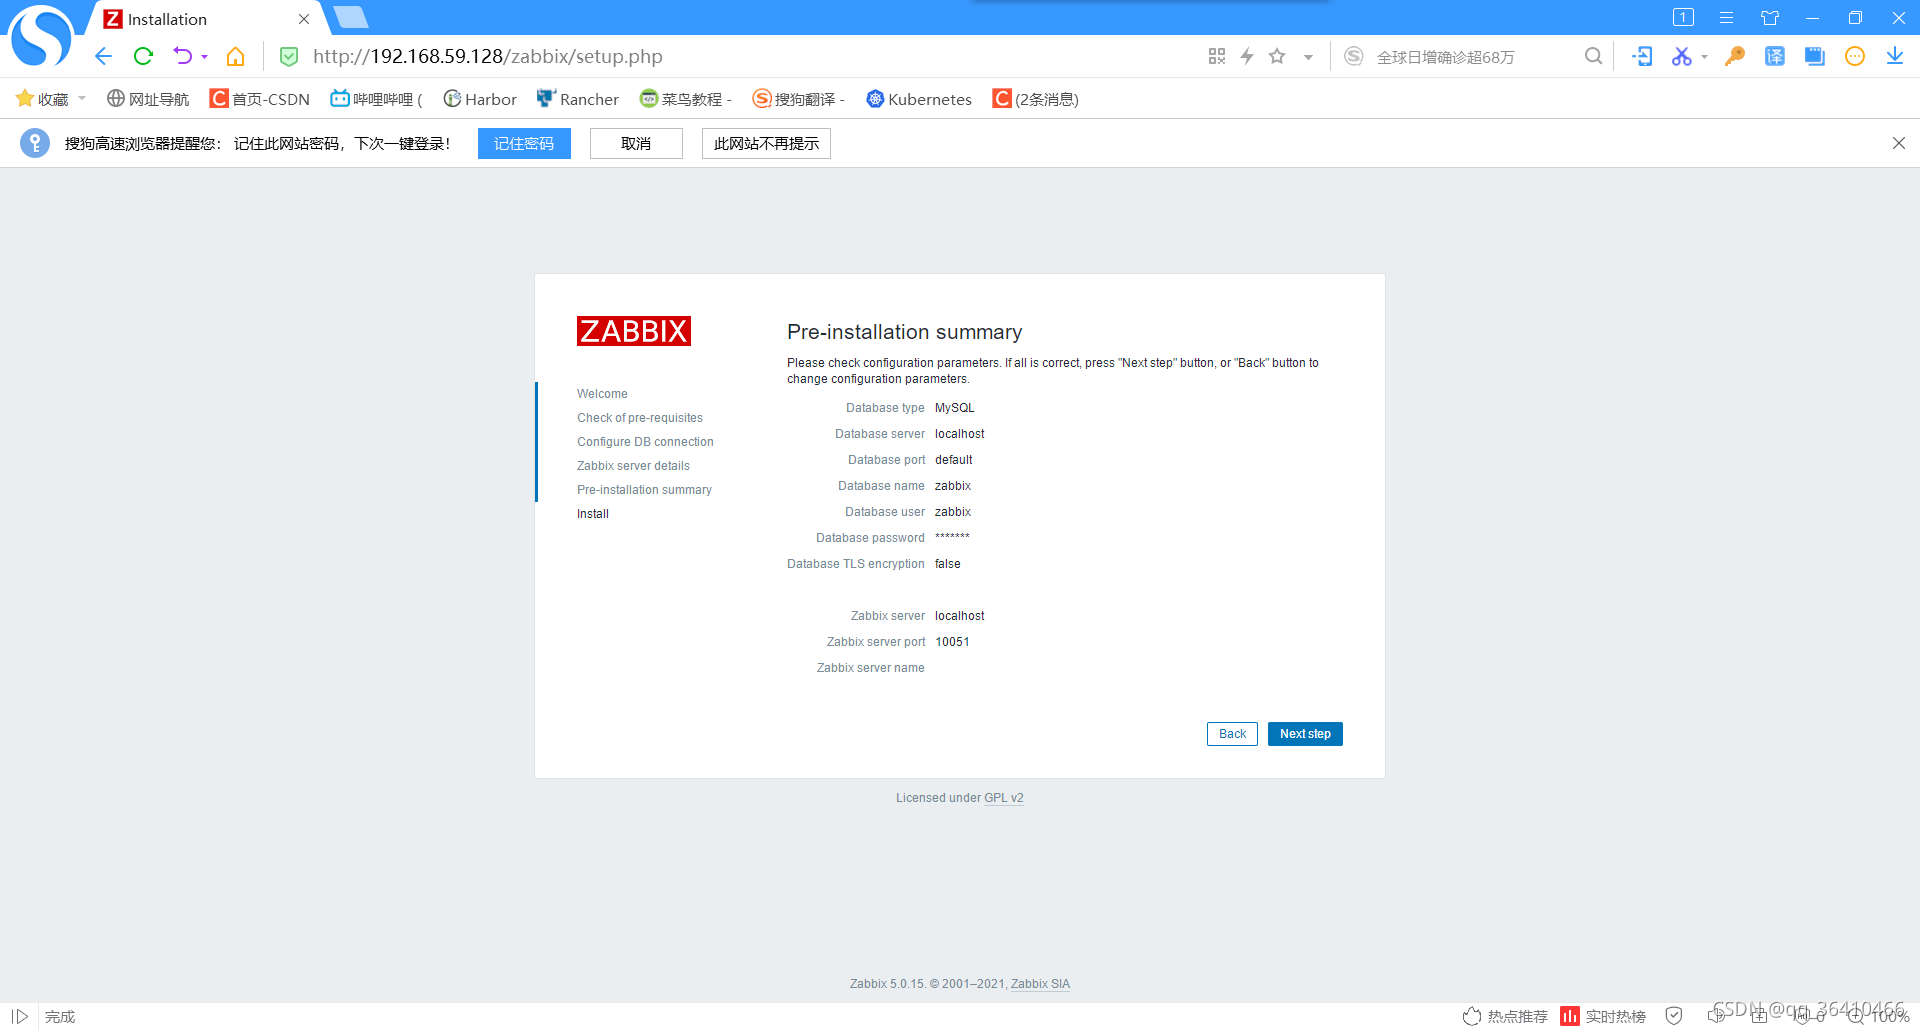
Task: Expand the address bar dropdown arrow
Action: pyautogui.click(x=1308, y=57)
